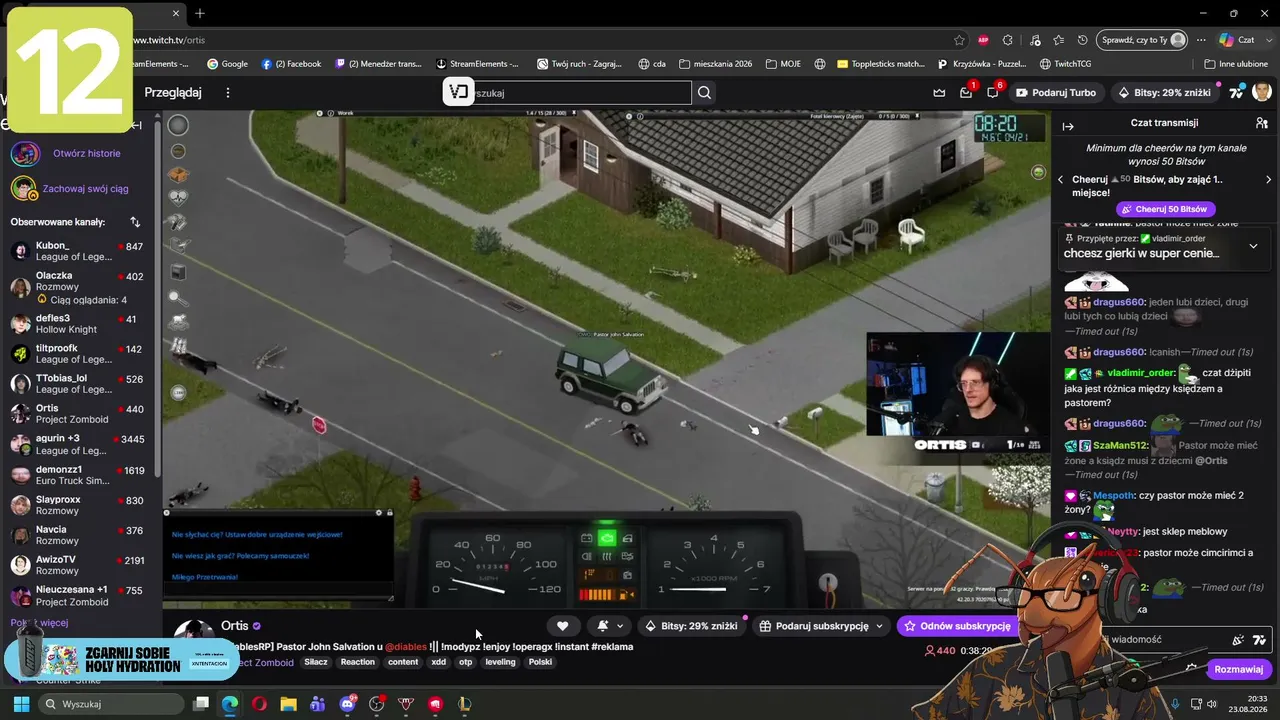Click the Rozmawiaj chat send button
1280x720 pixels.
[1239, 669]
